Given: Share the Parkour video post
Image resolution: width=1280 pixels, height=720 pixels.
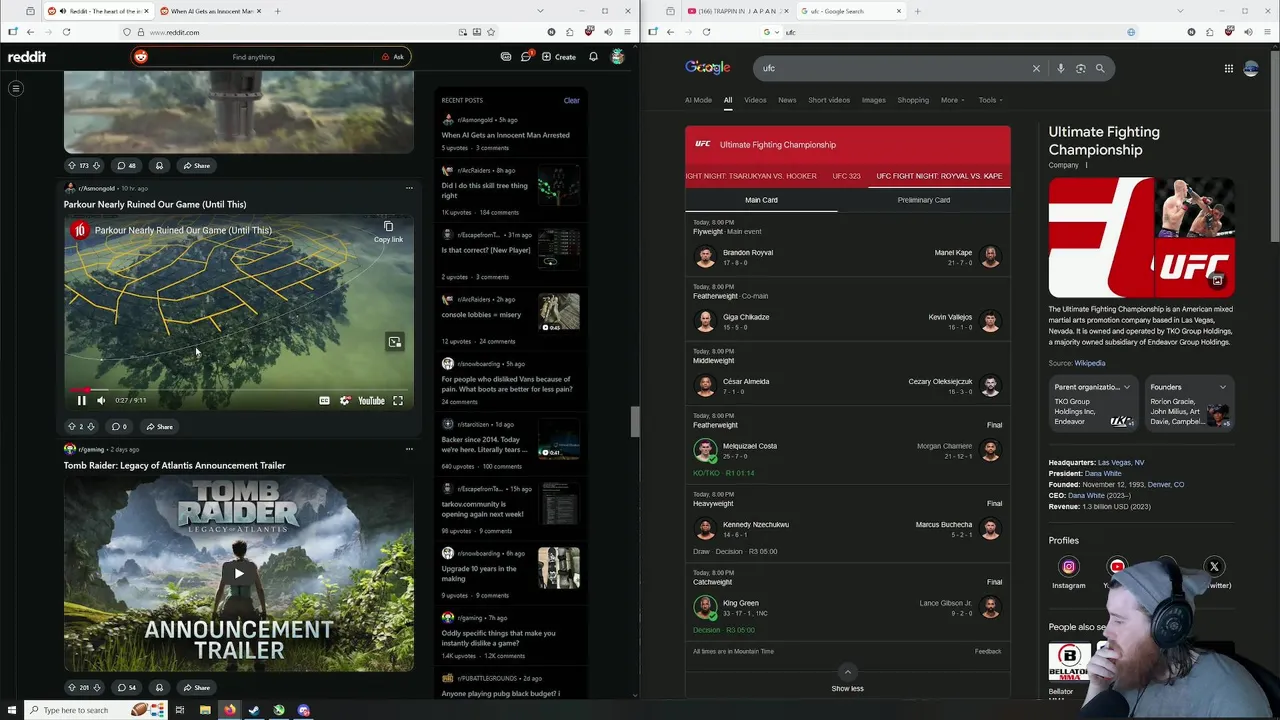Looking at the screenshot, I should pos(160,426).
